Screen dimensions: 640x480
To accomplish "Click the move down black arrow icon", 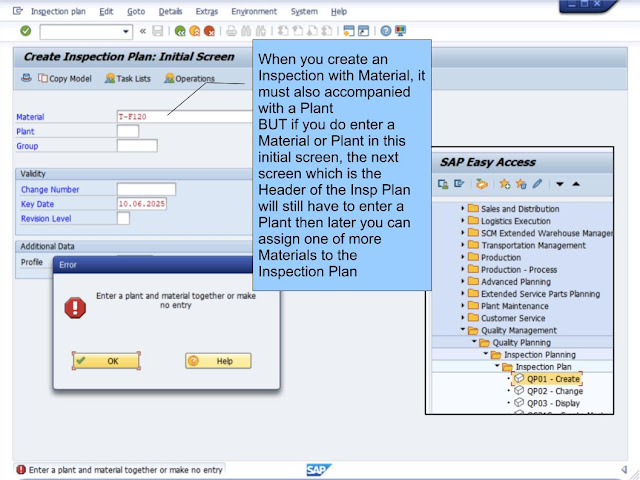I will [560, 184].
